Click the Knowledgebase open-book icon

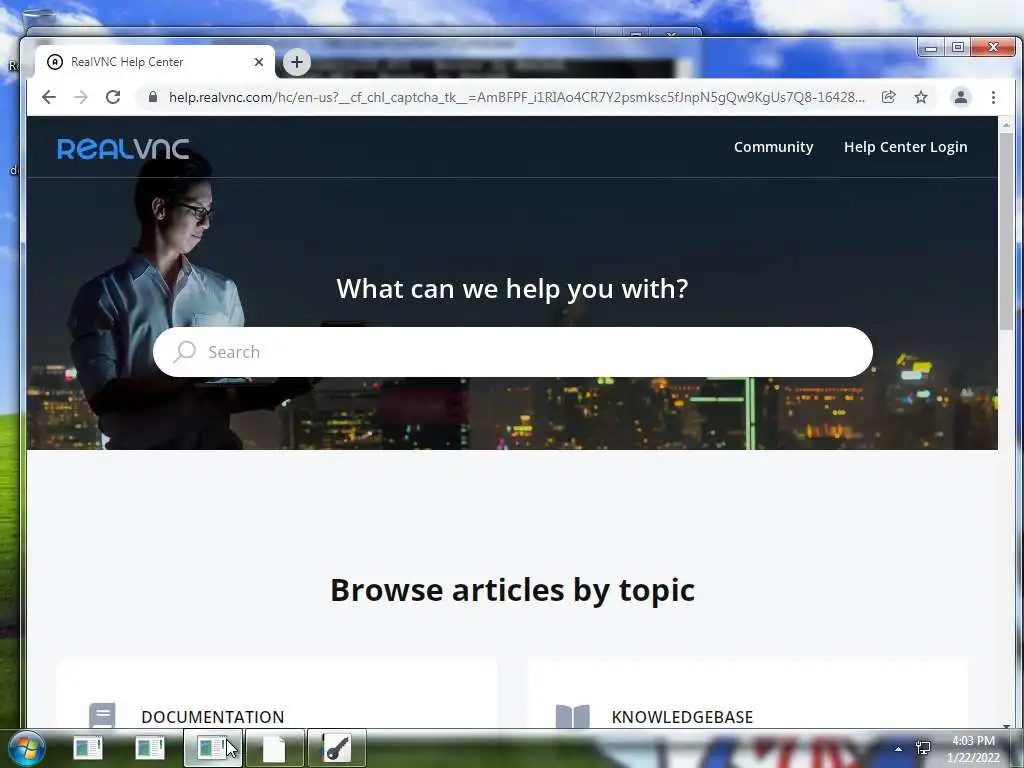pyautogui.click(x=573, y=716)
